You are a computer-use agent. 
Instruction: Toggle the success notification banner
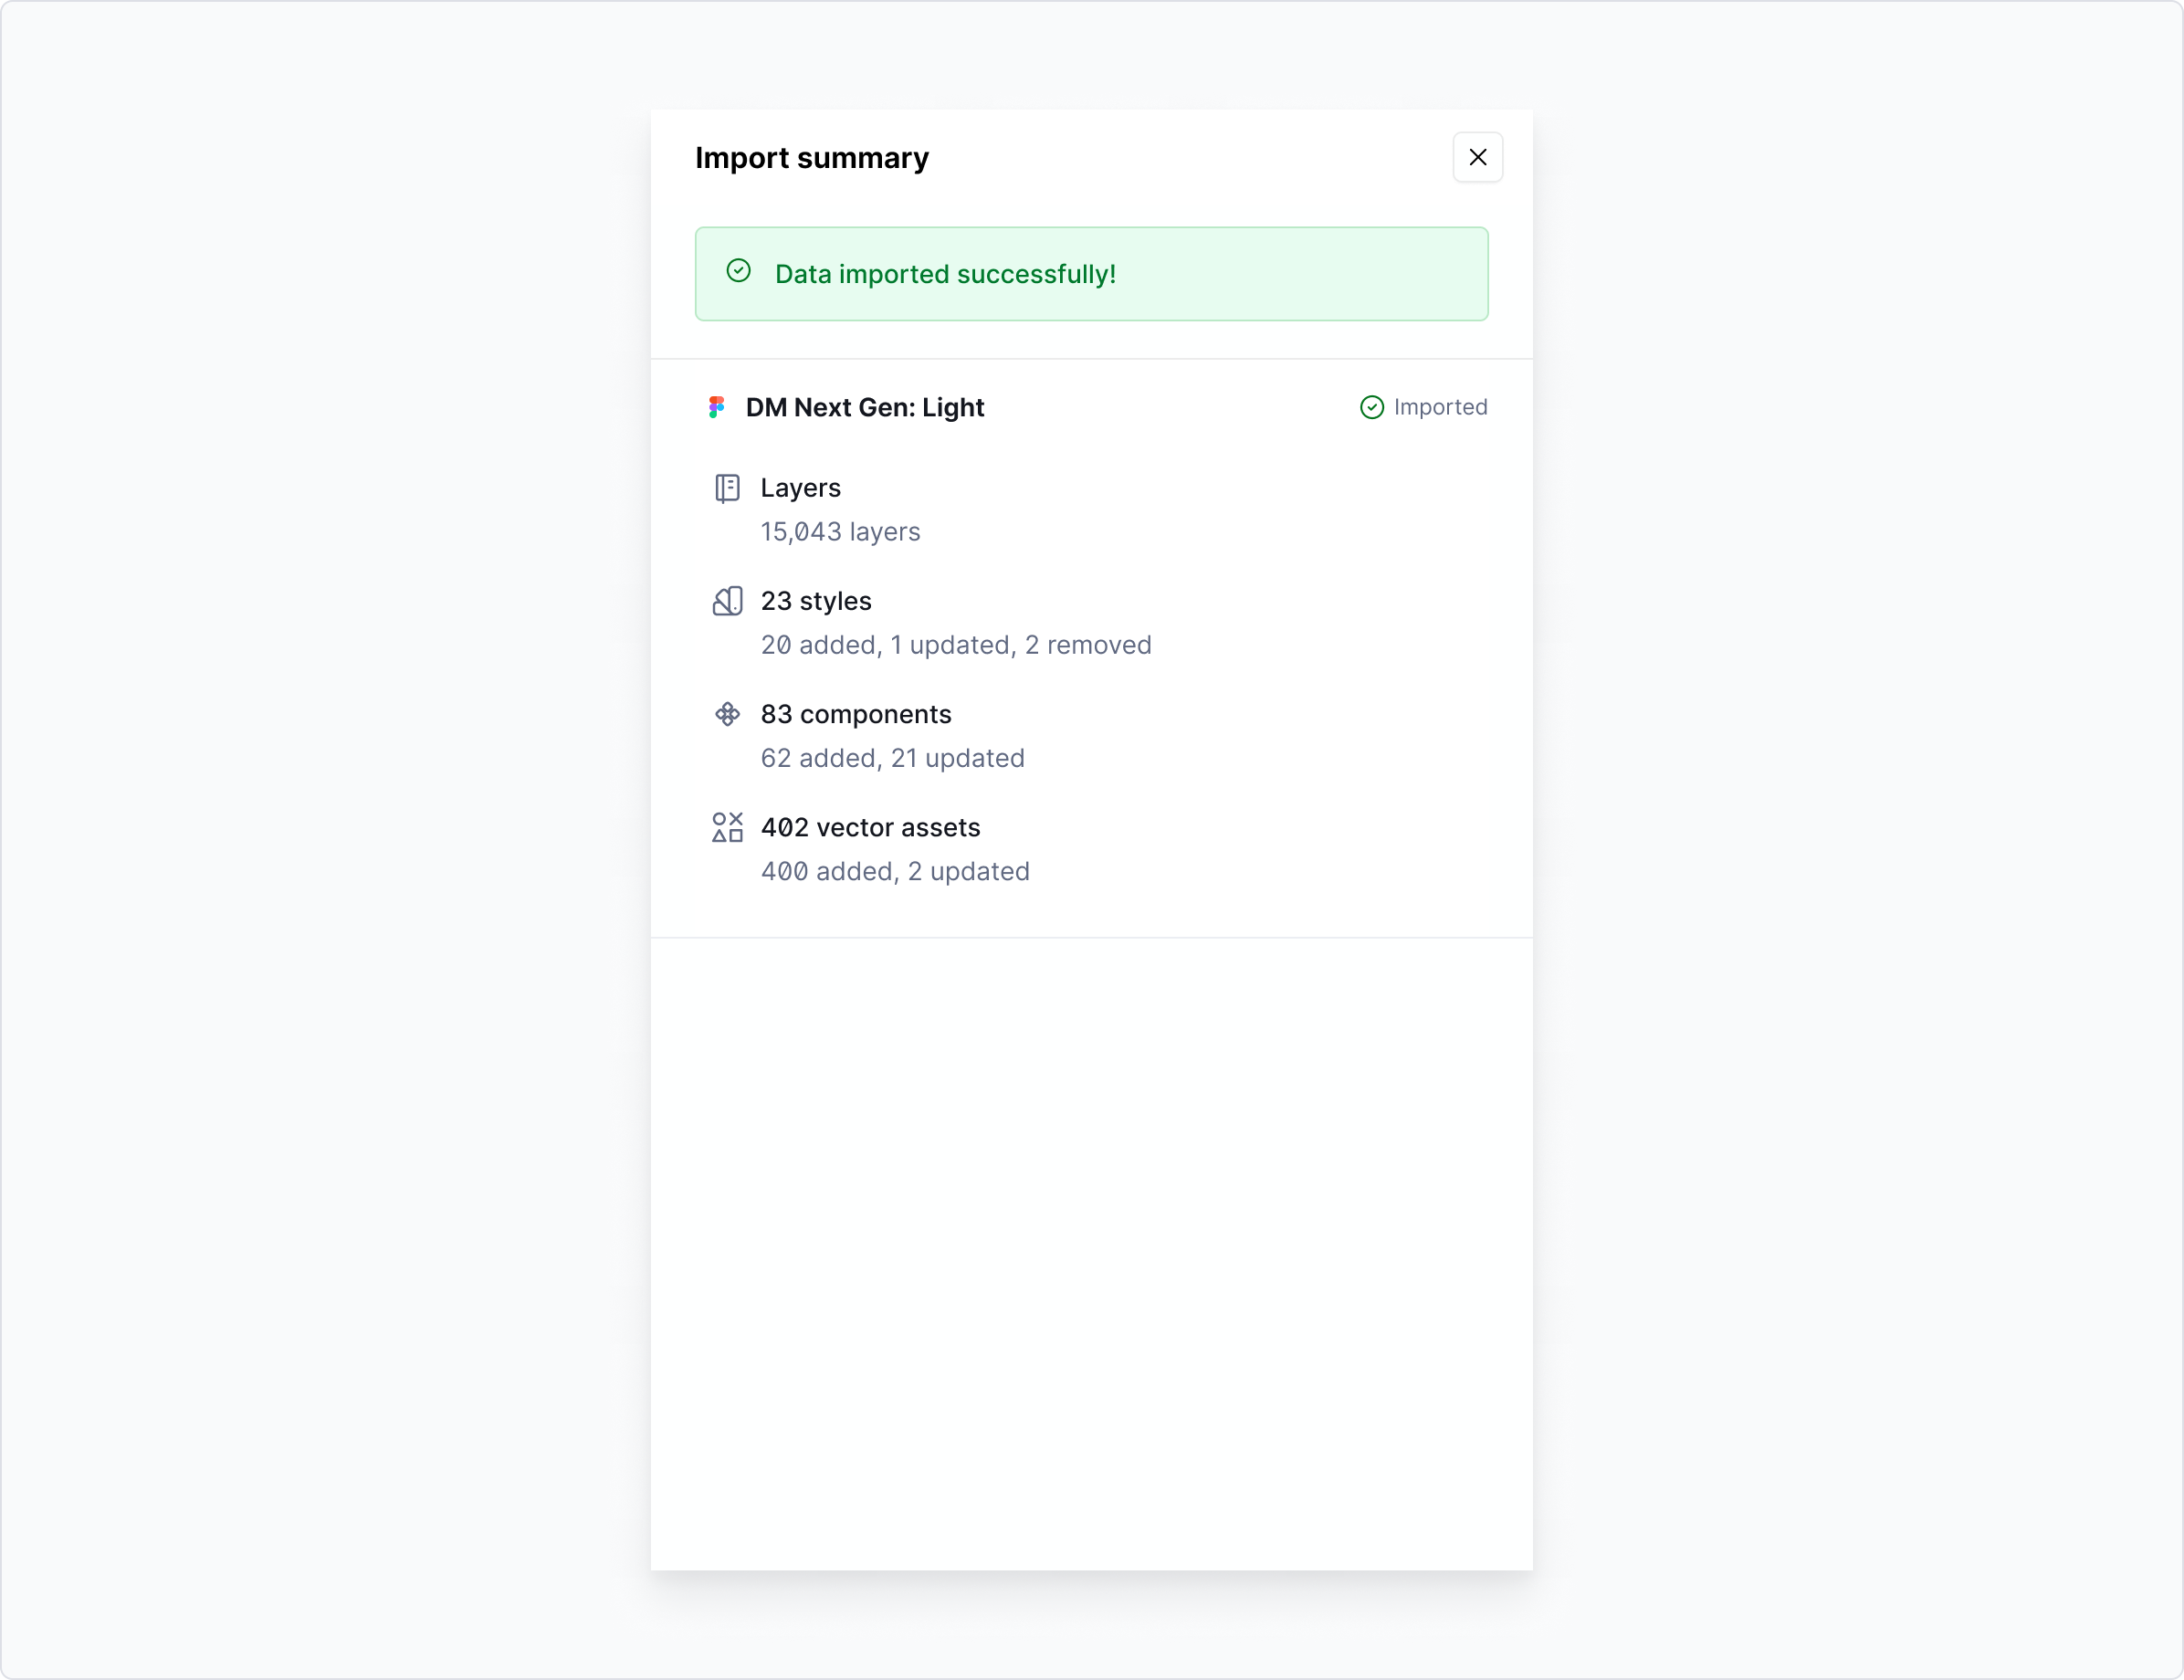pos(1091,274)
